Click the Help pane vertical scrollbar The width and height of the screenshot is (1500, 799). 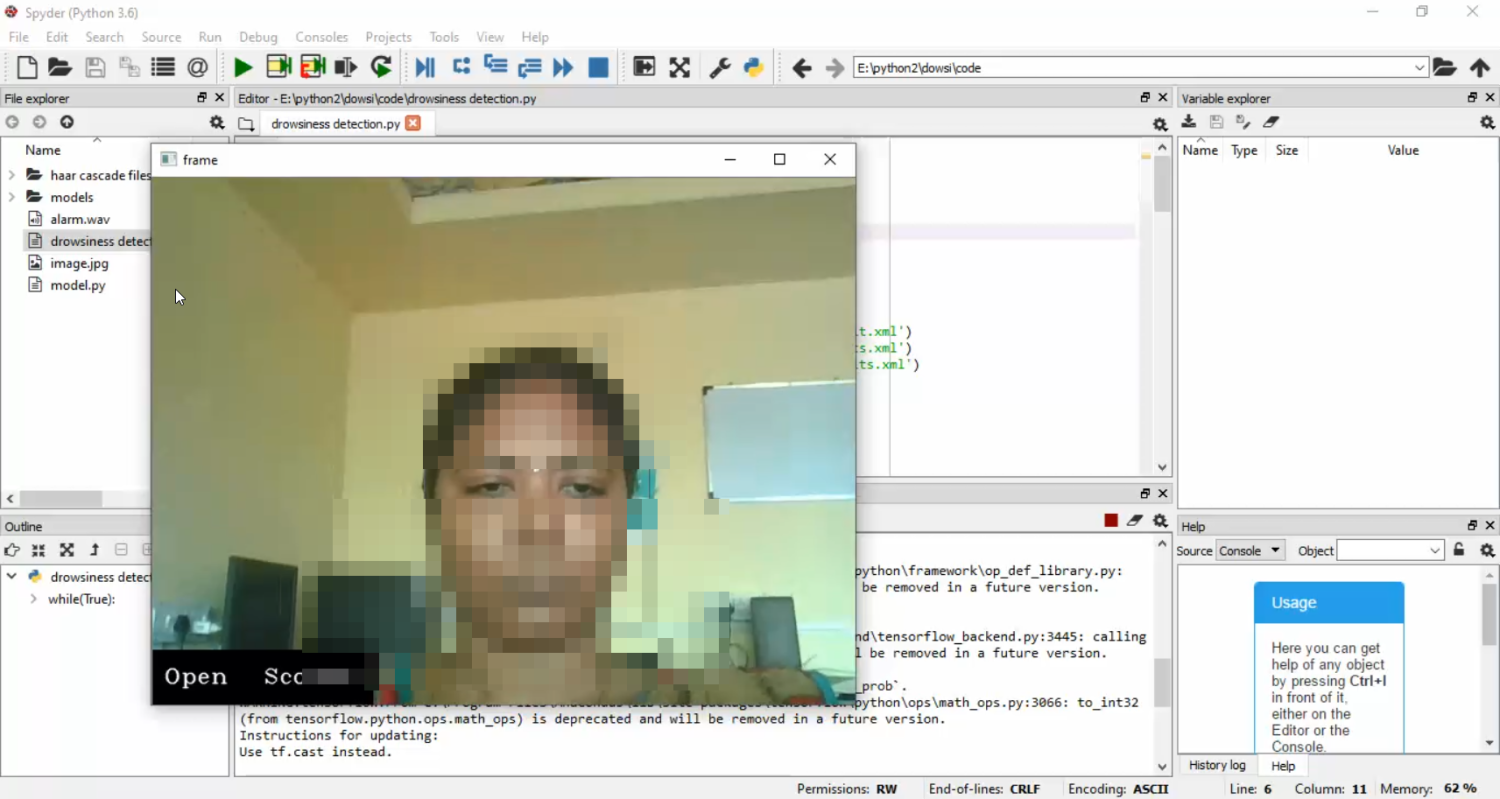[x=1490, y=617]
